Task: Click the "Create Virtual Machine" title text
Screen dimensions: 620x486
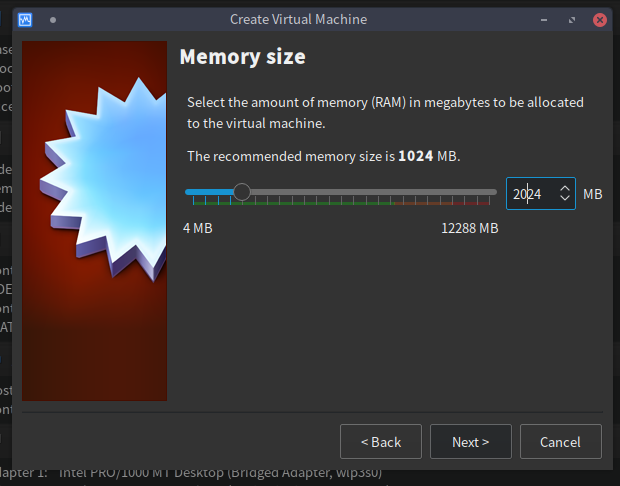Action: point(298,19)
